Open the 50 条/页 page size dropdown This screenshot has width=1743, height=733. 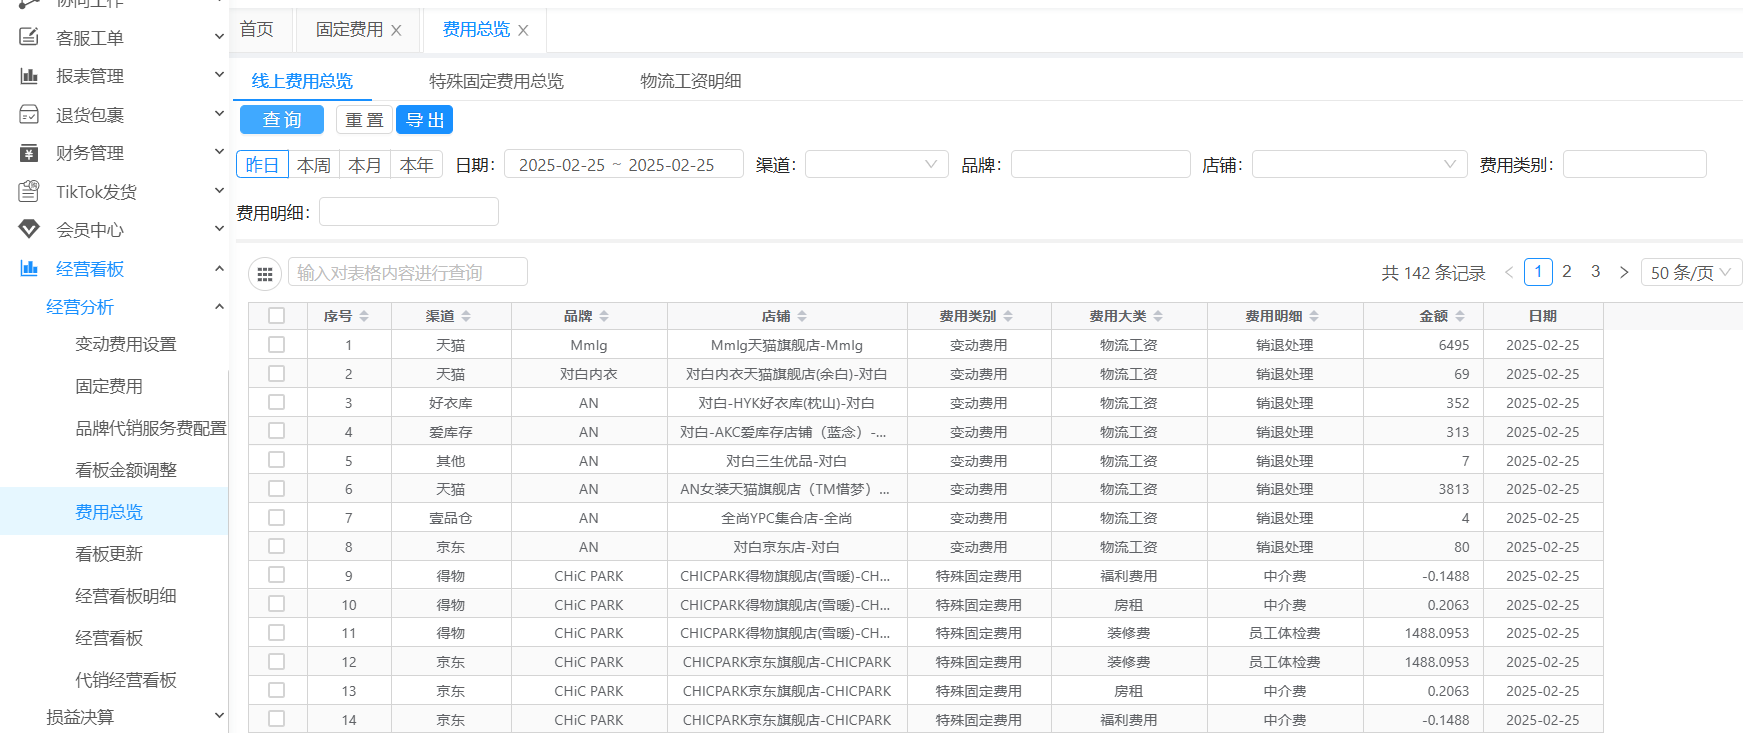tap(1690, 272)
